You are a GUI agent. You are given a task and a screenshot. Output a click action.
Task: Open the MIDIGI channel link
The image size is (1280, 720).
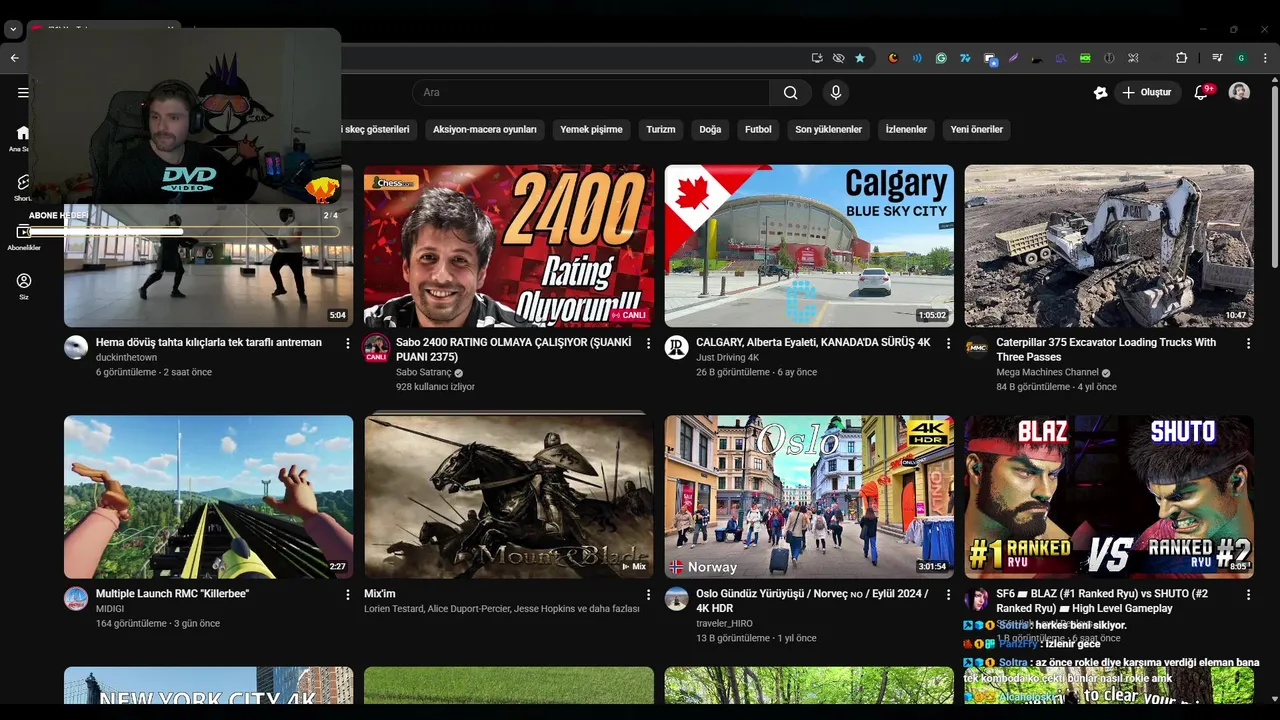coord(110,609)
